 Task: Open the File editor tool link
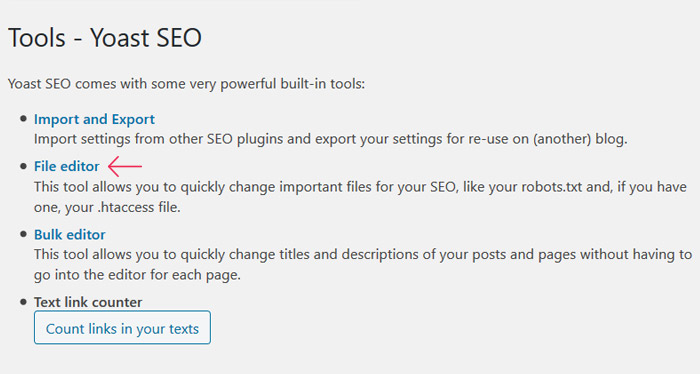coord(67,166)
